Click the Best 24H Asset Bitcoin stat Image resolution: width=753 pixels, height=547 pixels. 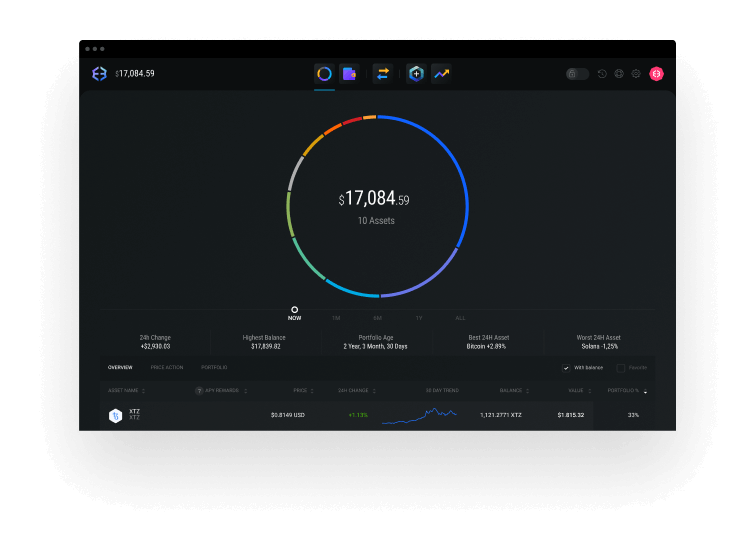[x=487, y=342]
